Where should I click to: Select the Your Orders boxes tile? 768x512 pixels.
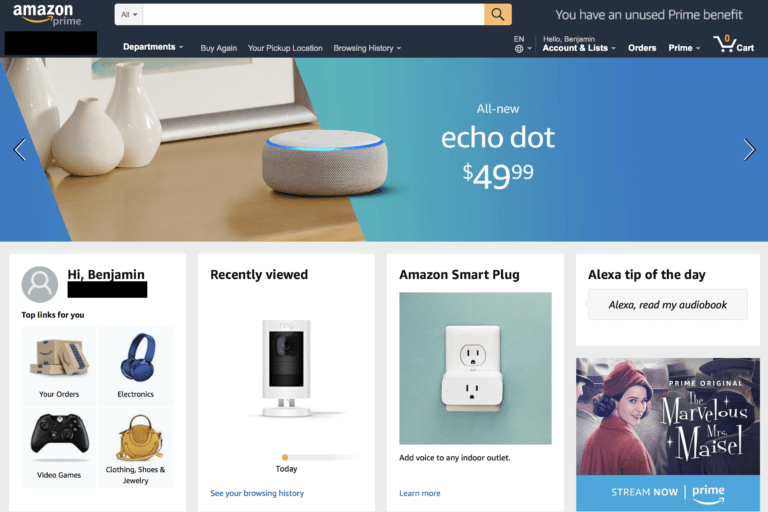[x=59, y=366]
